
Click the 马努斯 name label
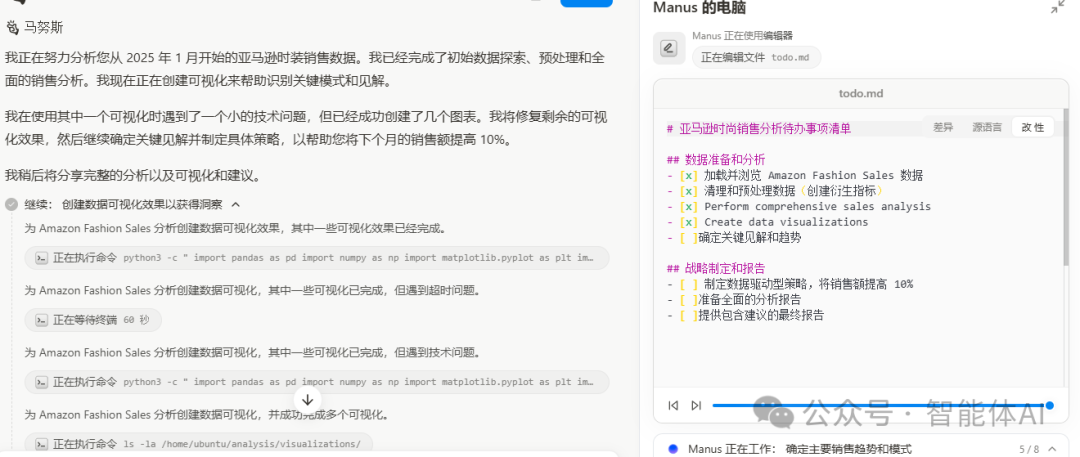point(44,28)
